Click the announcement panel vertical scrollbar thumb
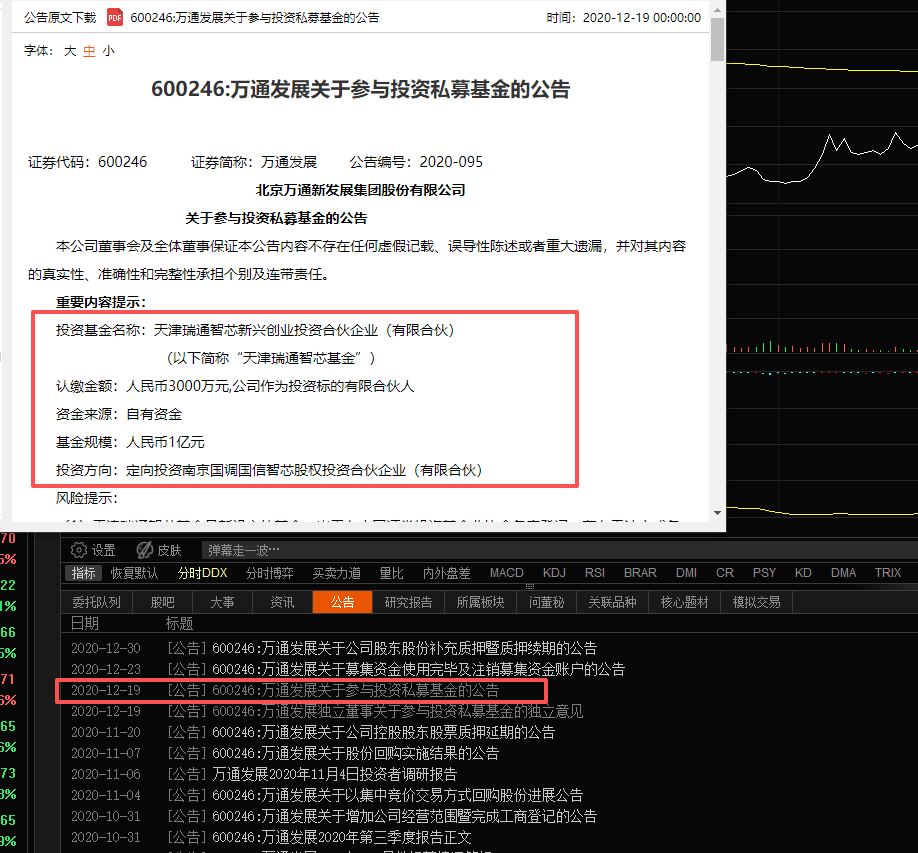 click(x=717, y=39)
